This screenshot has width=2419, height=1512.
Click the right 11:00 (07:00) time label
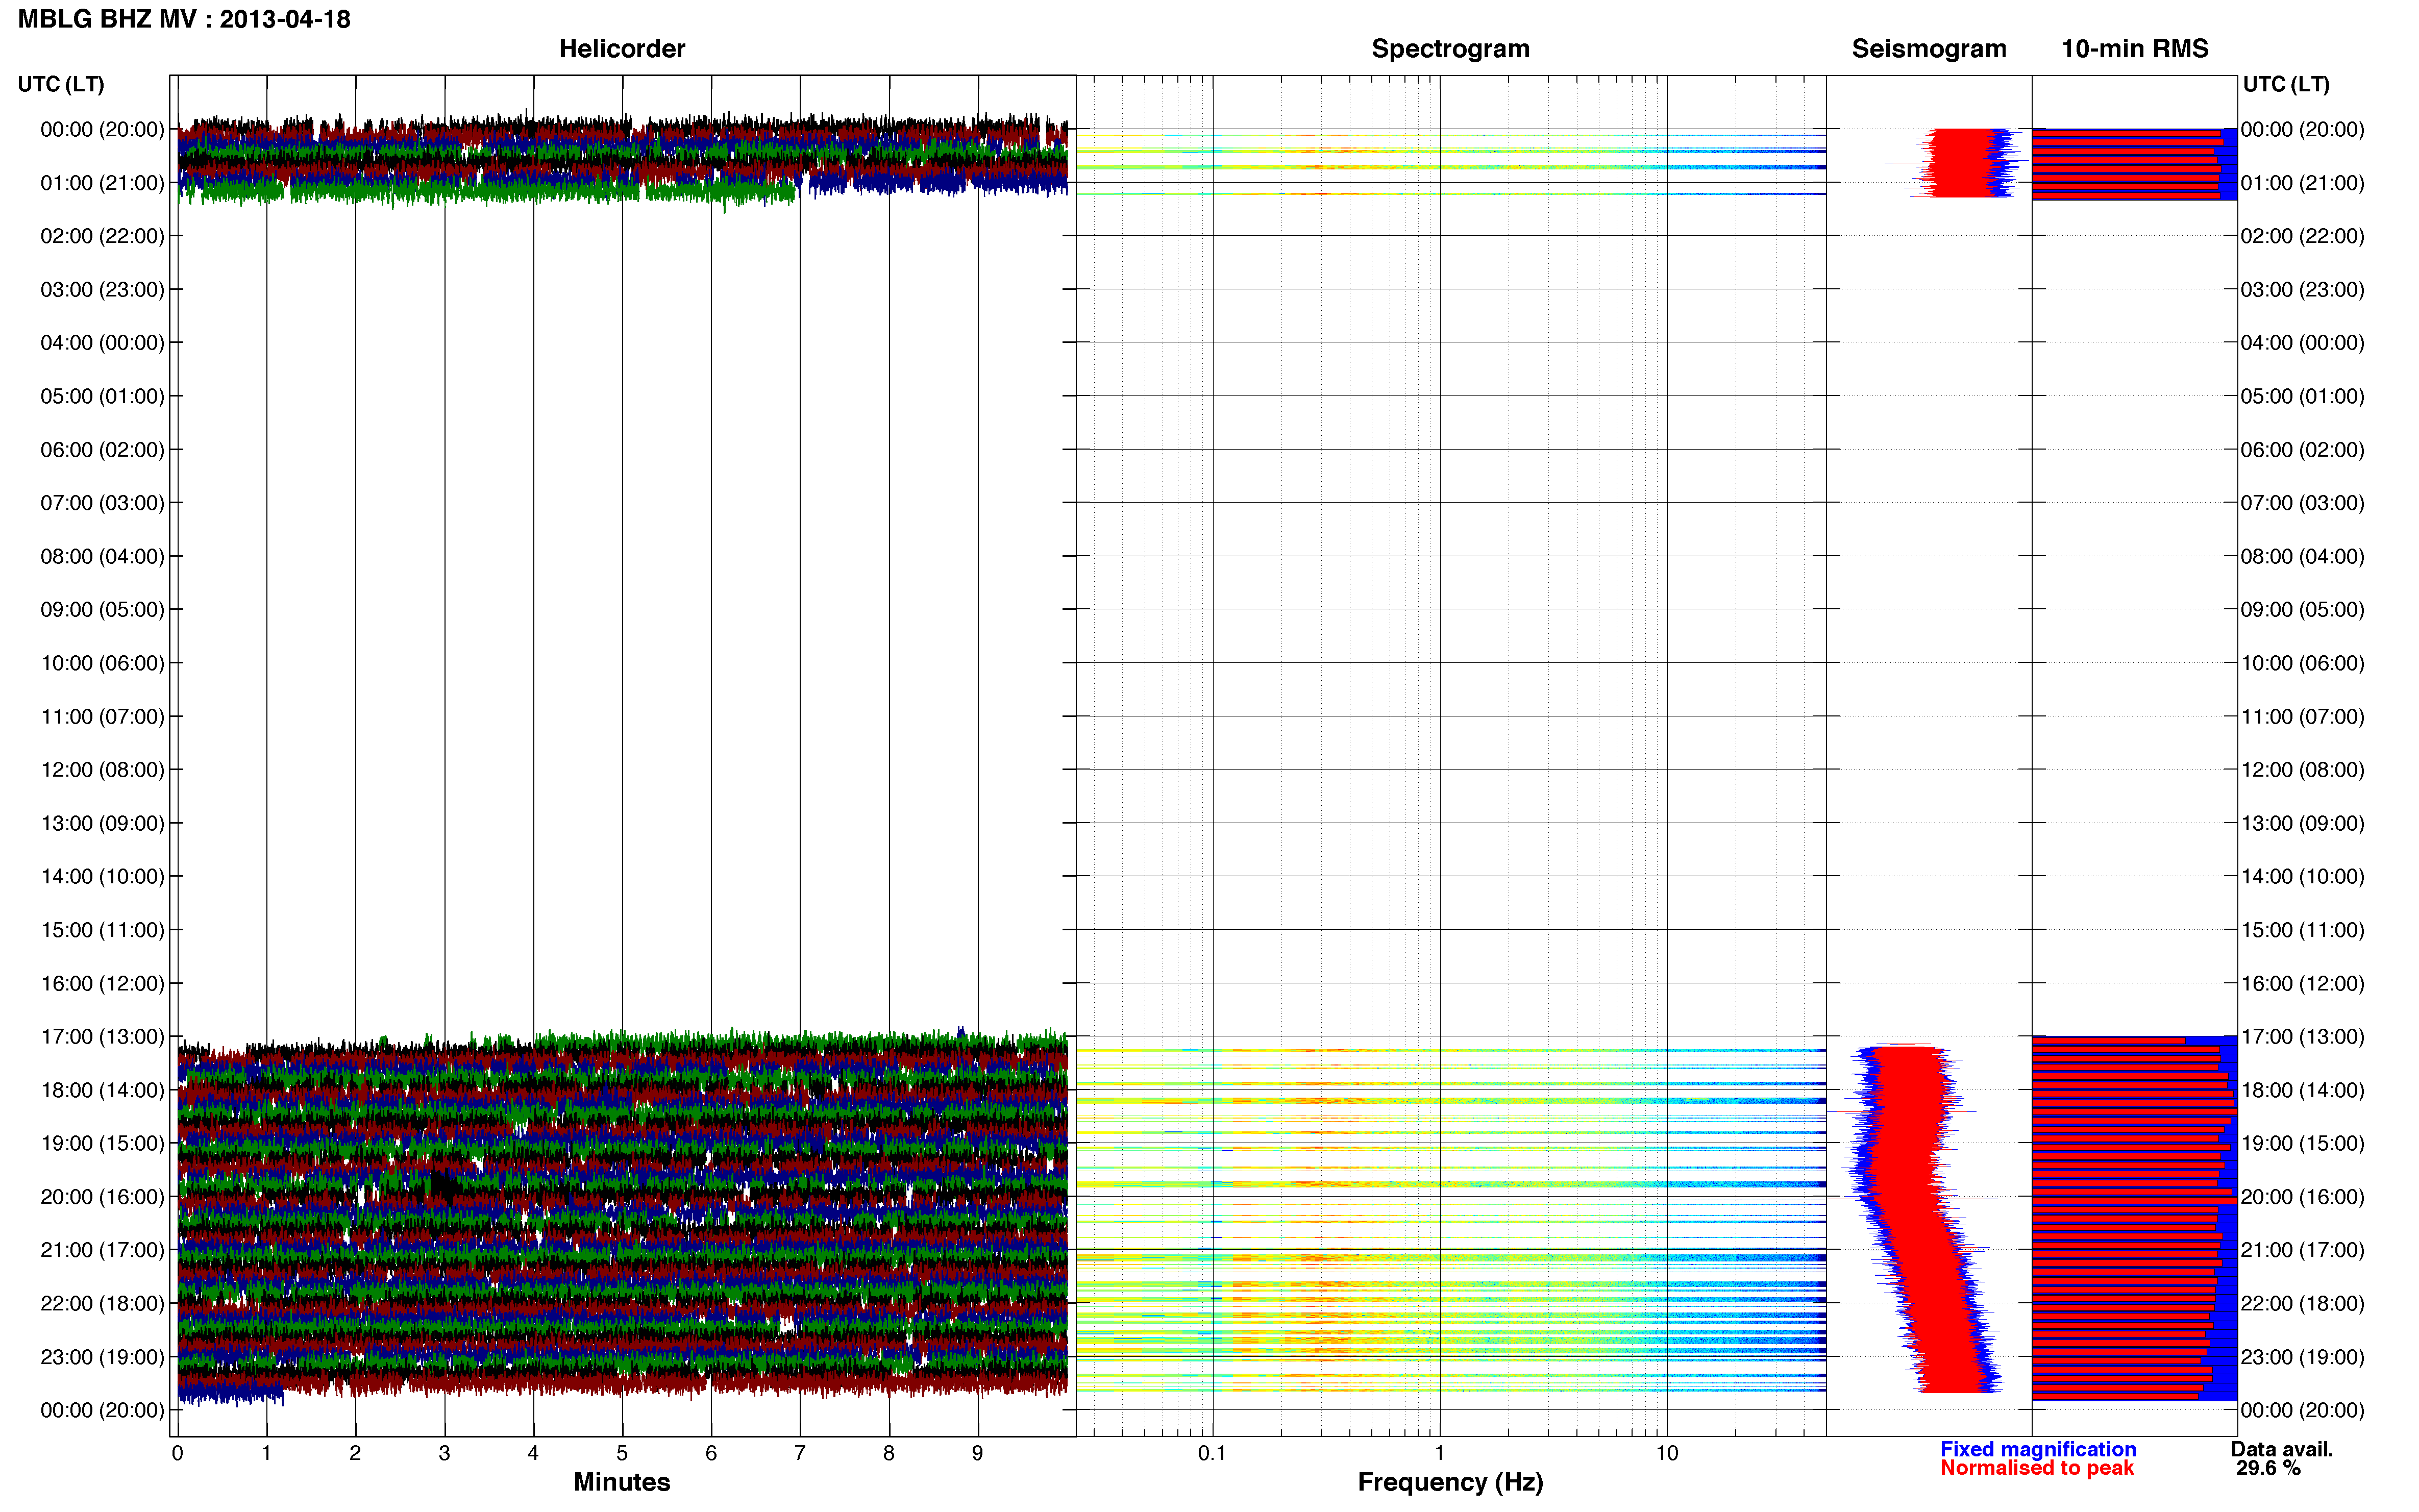point(2302,716)
